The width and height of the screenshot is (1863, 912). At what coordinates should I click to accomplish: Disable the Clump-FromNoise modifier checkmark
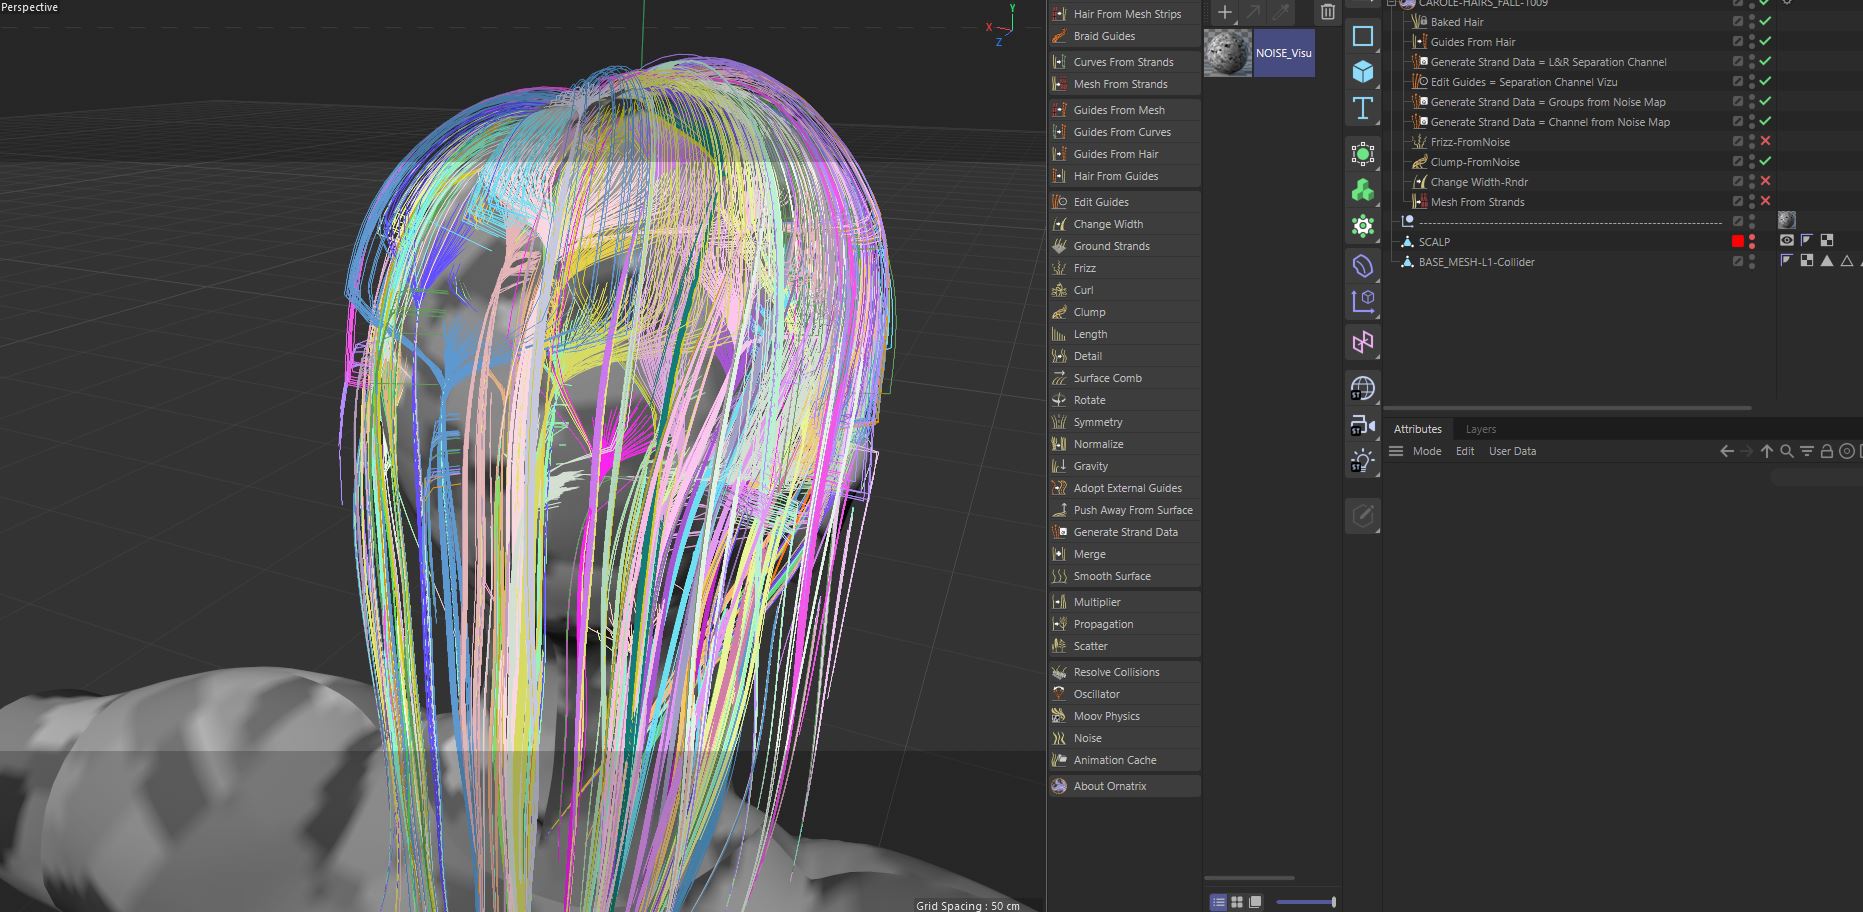pos(1765,162)
